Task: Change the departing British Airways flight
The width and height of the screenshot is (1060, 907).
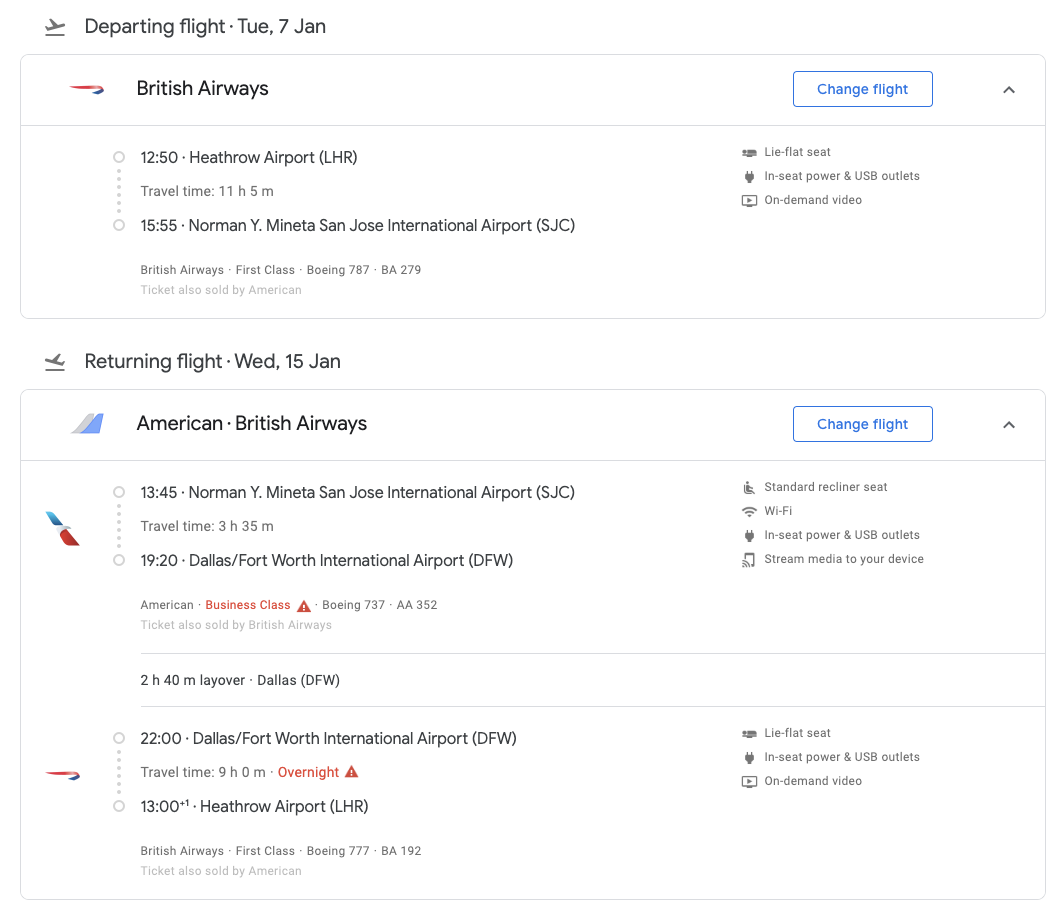Action: (x=862, y=89)
